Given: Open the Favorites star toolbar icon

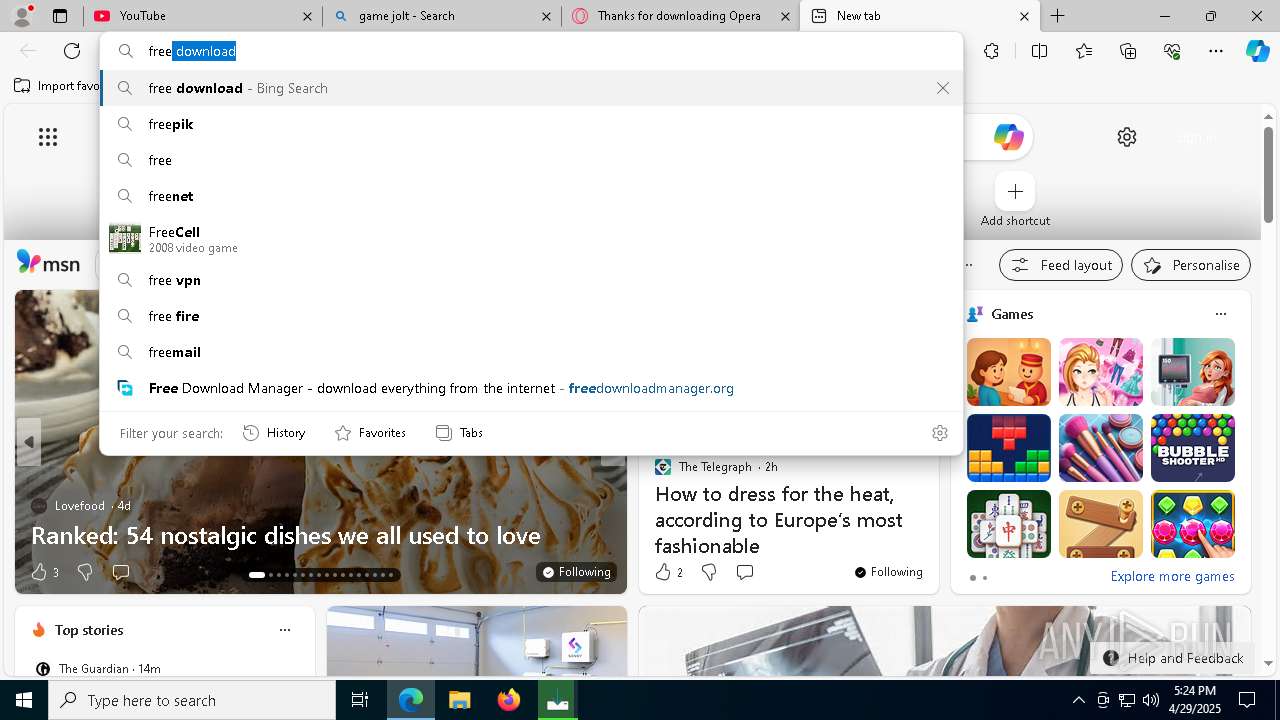Looking at the screenshot, I should coord(1084,51).
